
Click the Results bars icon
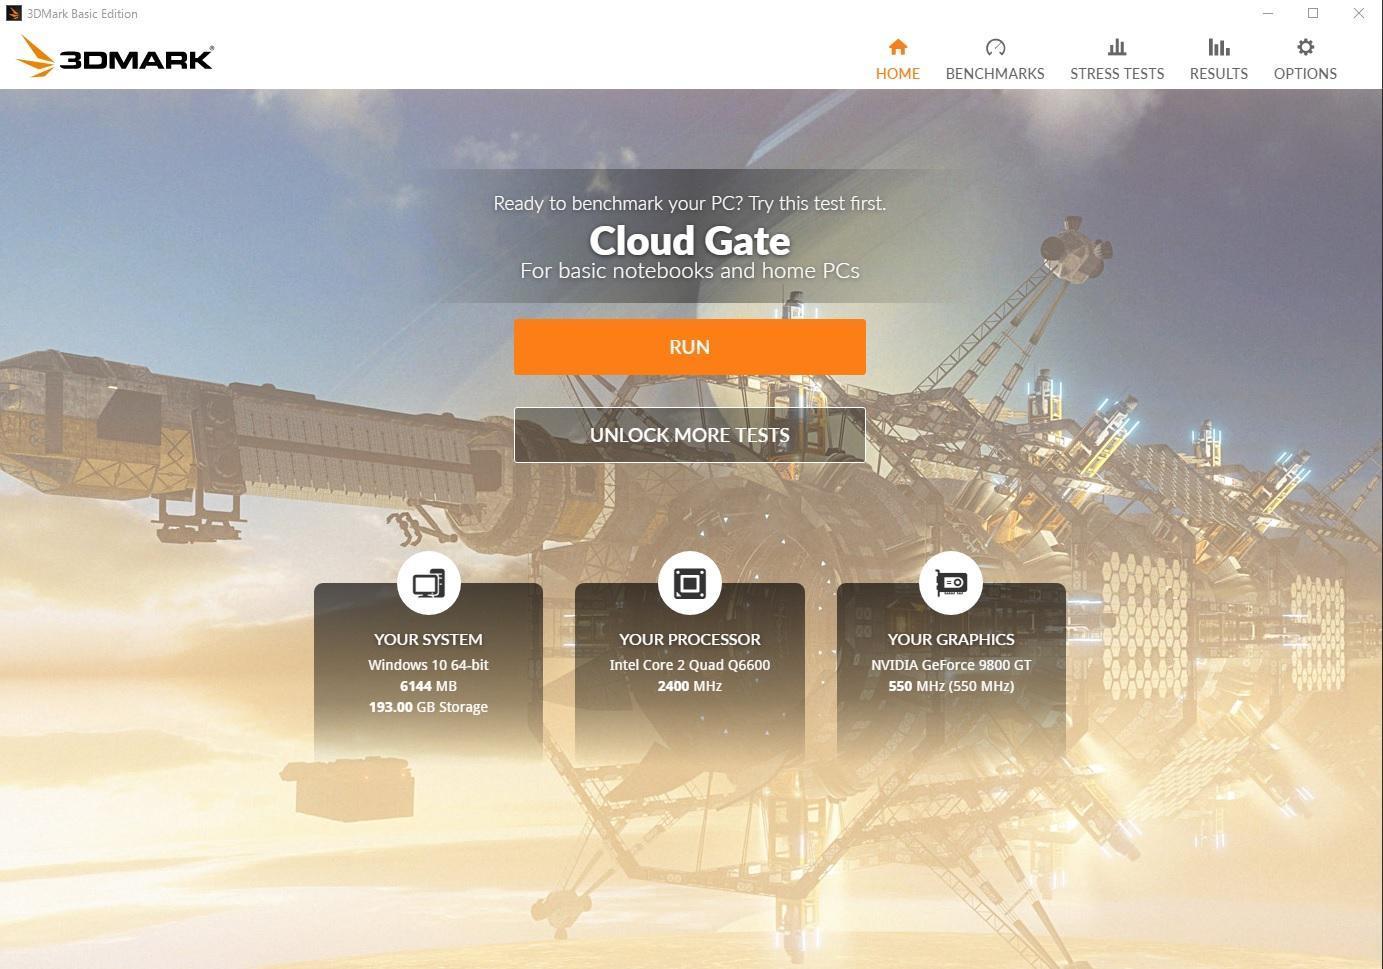[1218, 47]
